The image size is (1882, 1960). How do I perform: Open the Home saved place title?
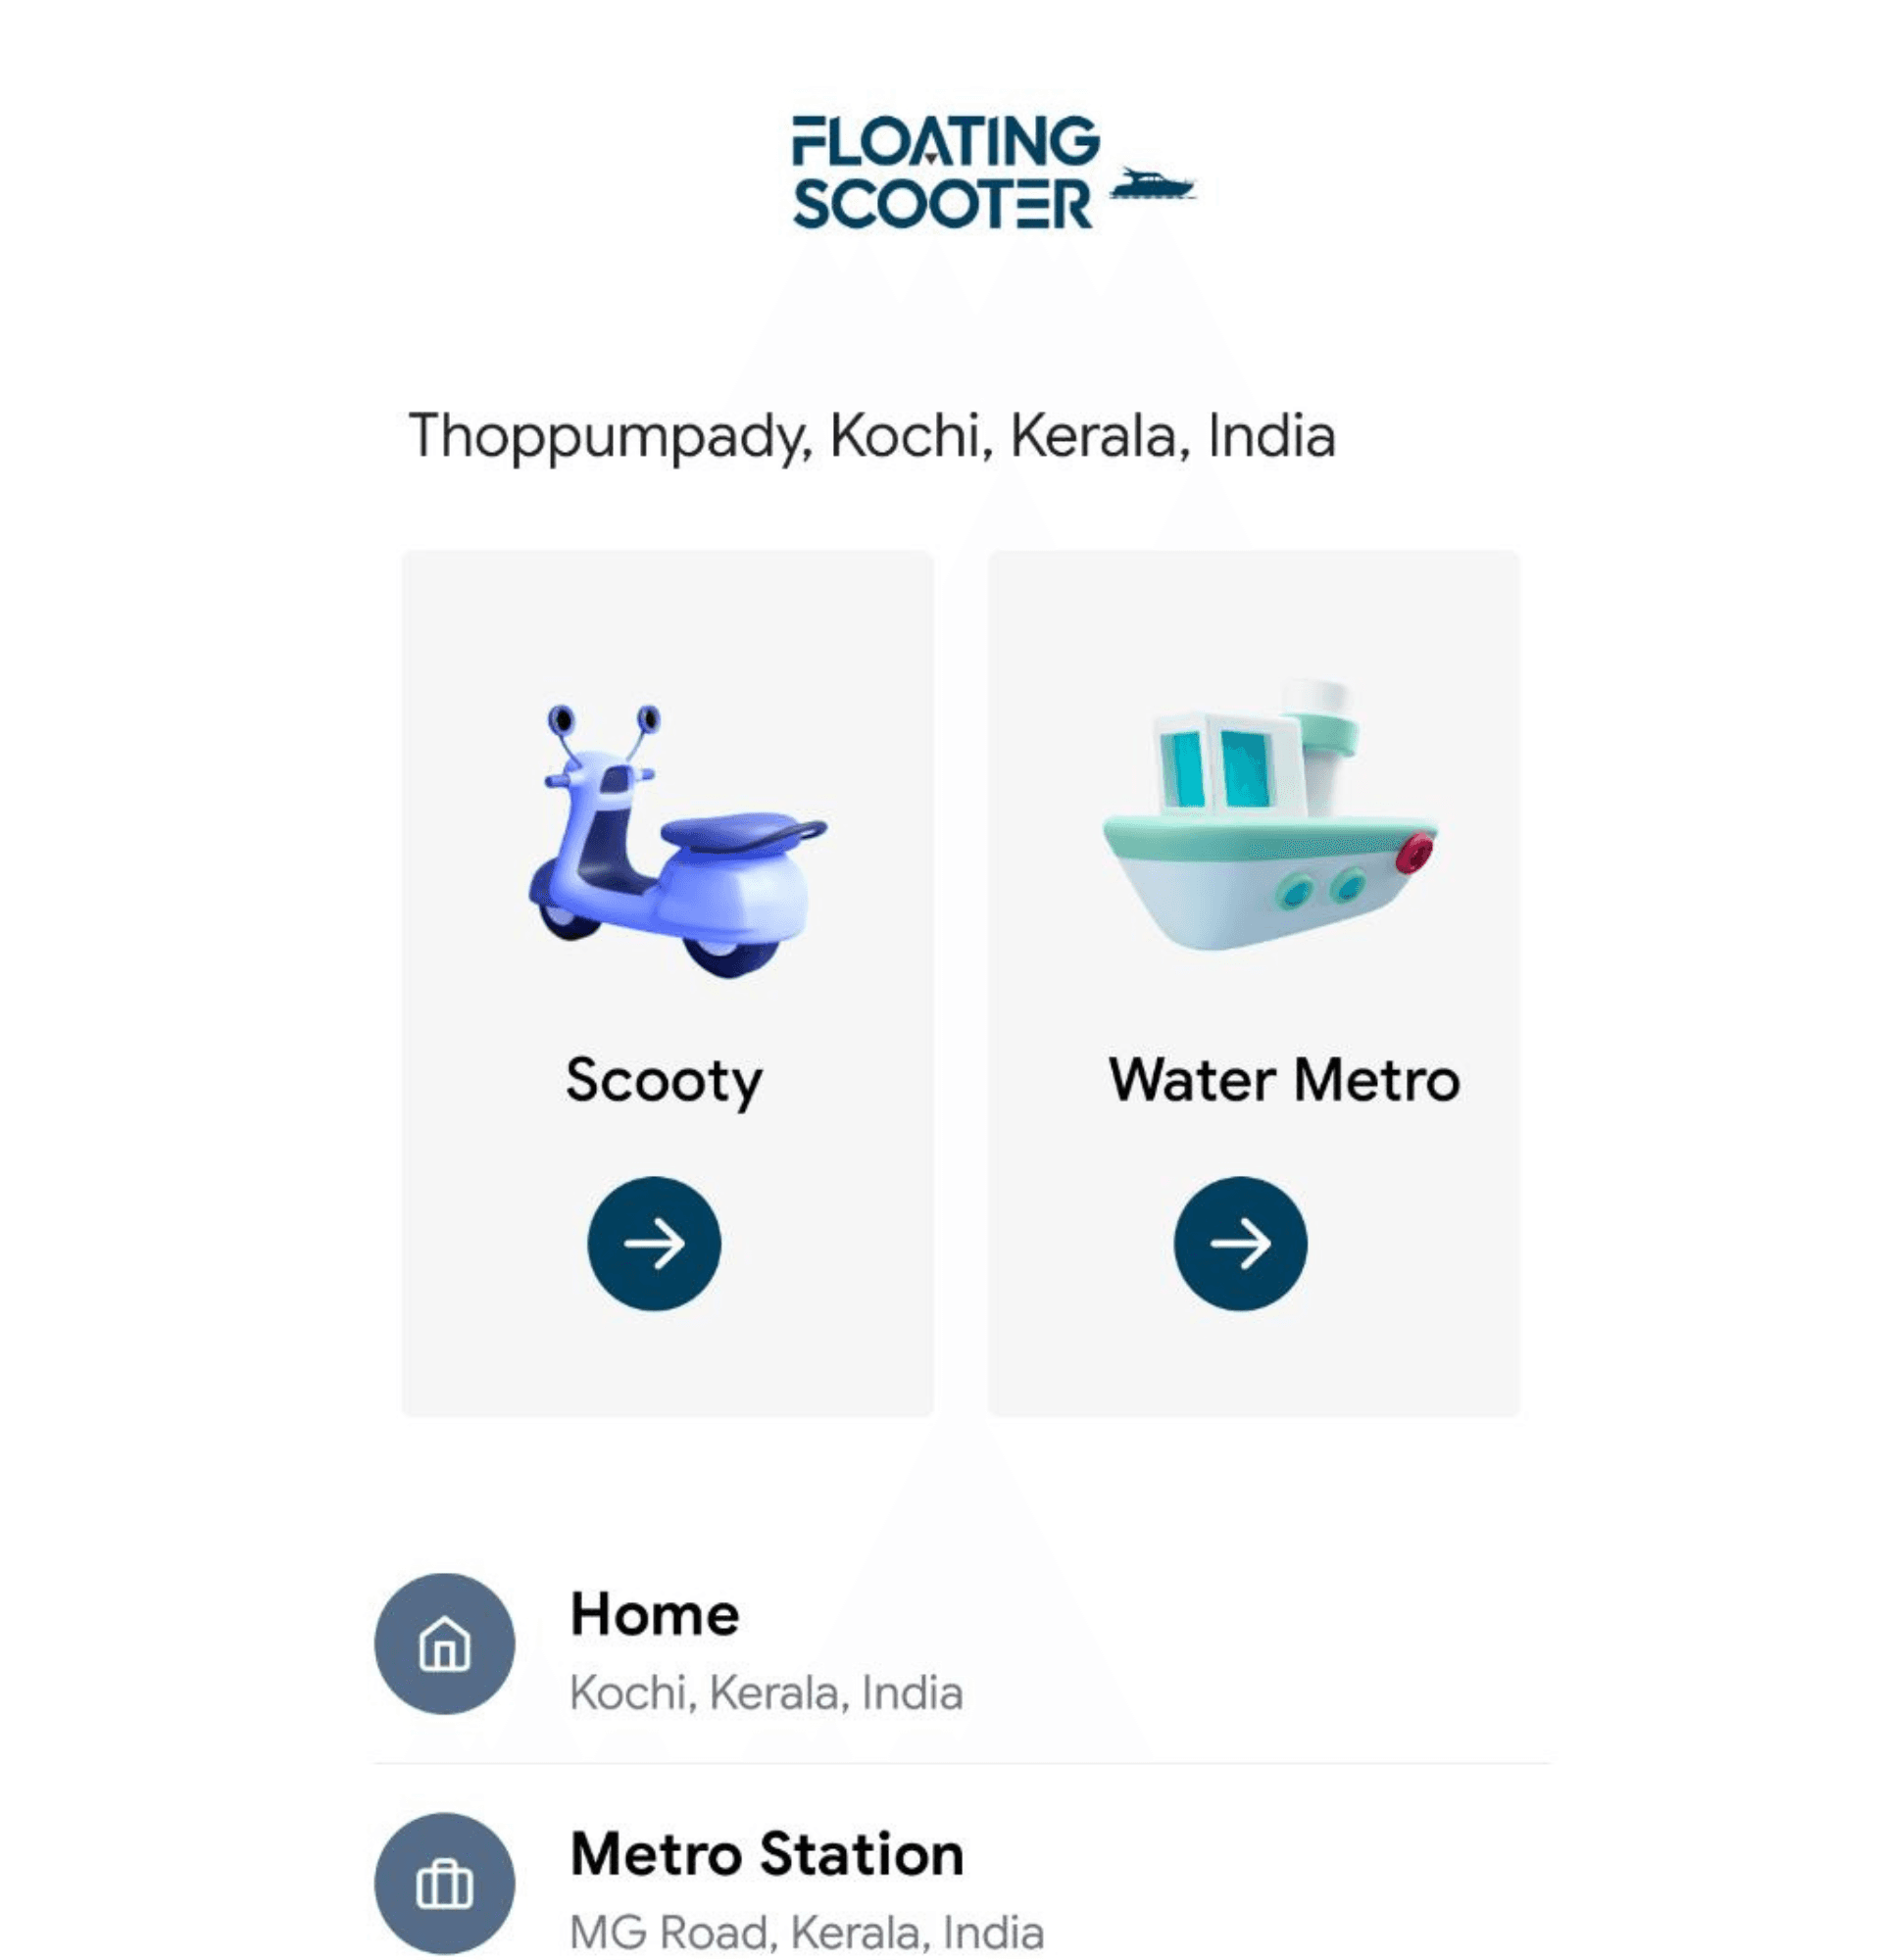(x=654, y=1613)
